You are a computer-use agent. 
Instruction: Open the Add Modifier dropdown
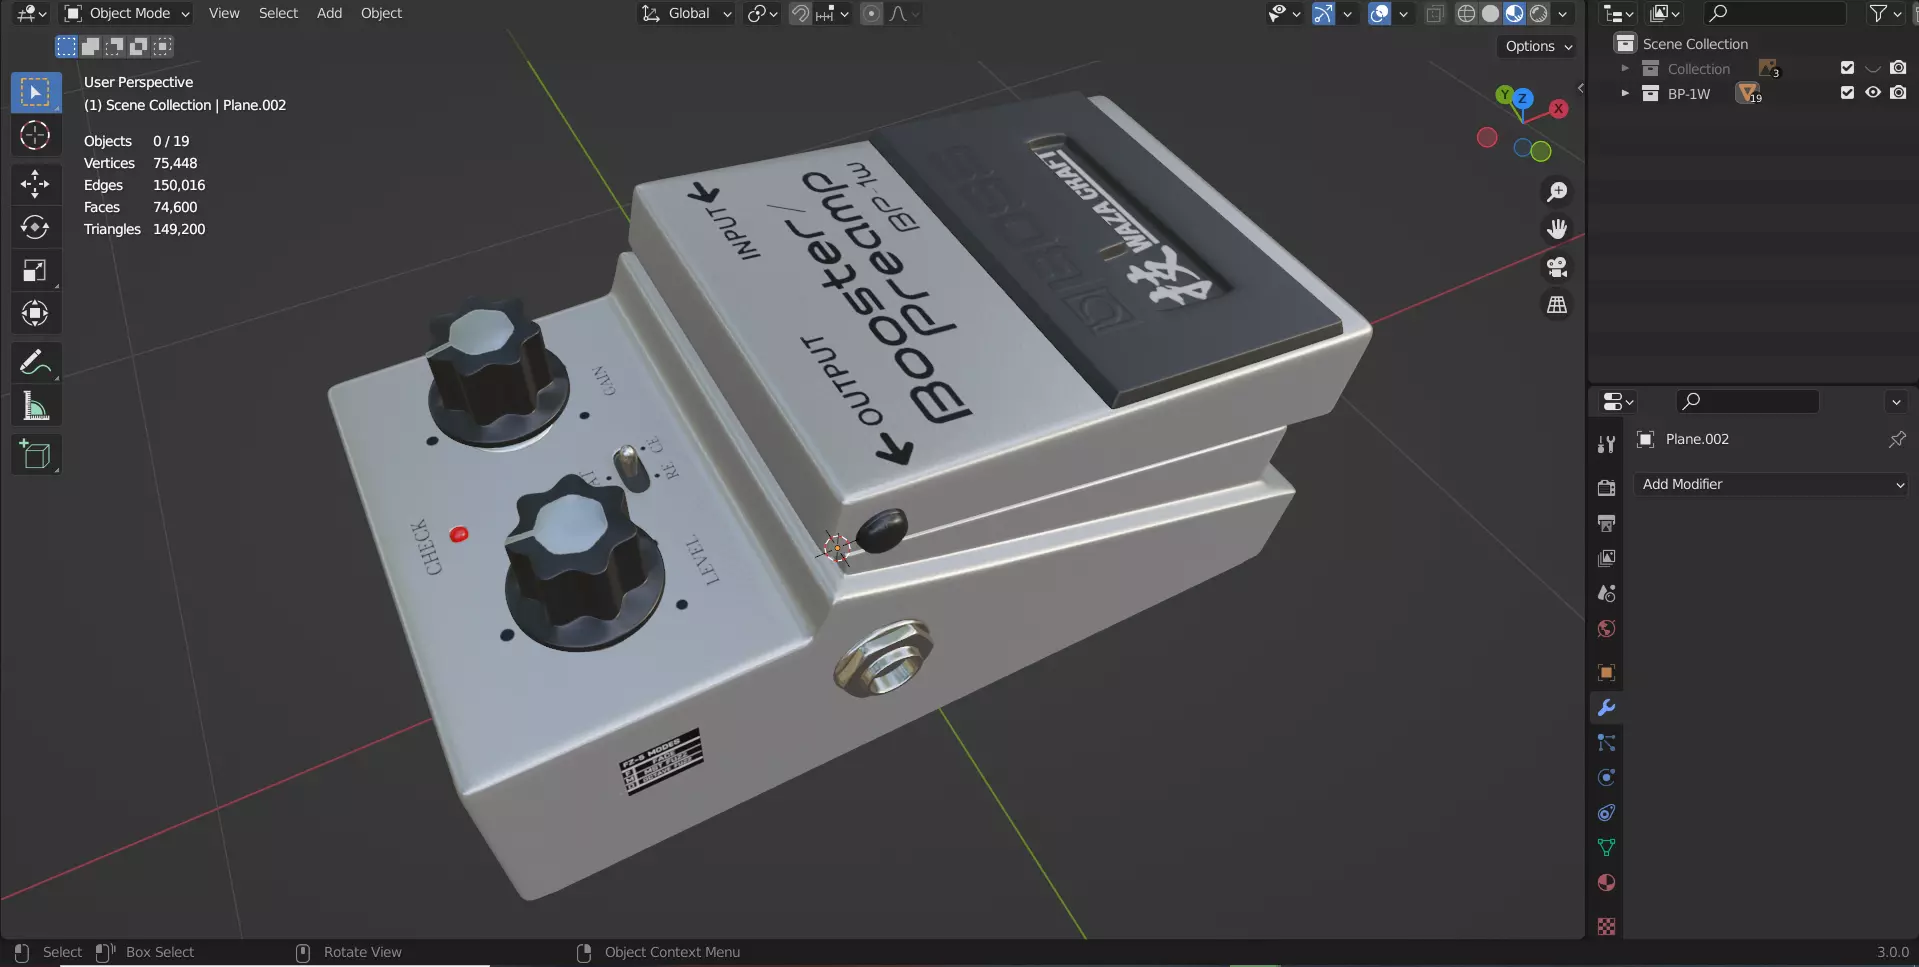pyautogui.click(x=1772, y=484)
